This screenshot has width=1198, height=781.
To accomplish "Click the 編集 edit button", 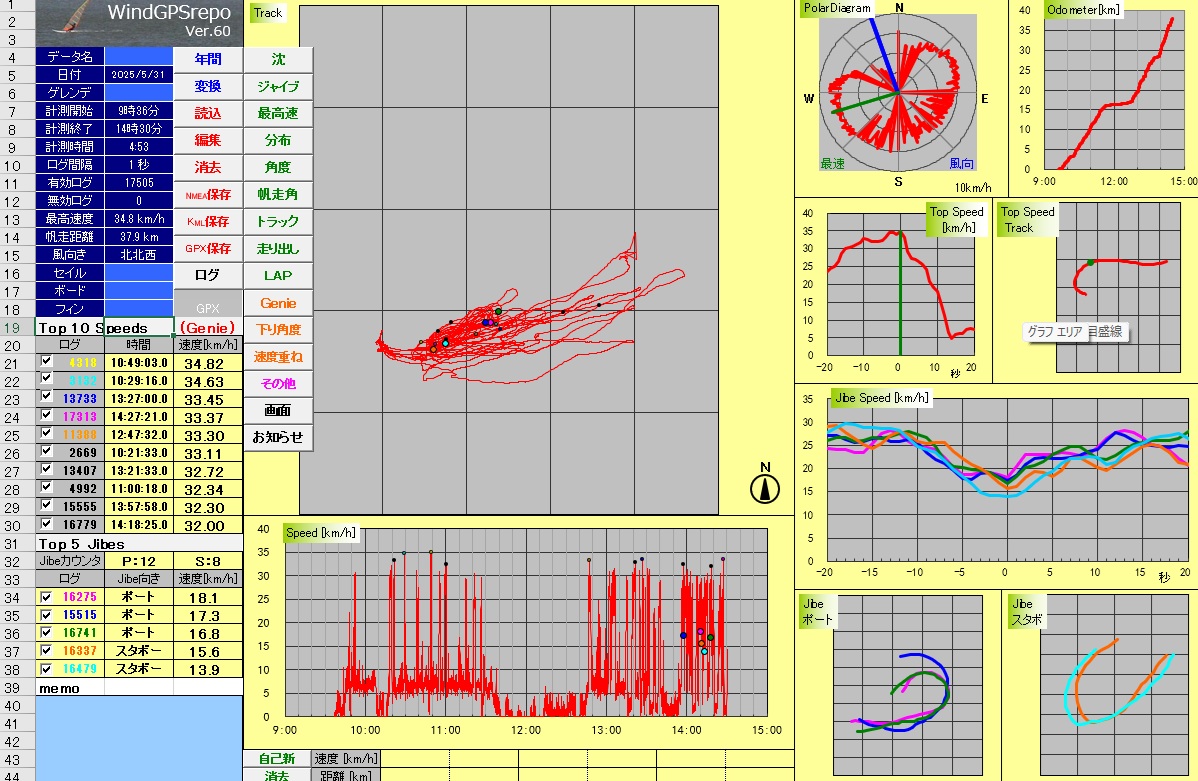I will (x=208, y=141).
